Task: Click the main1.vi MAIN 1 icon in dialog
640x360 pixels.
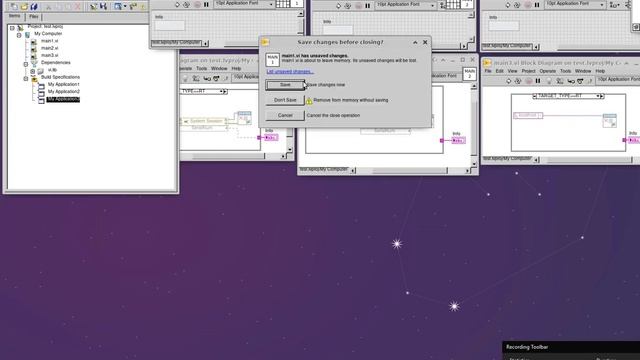Action: (272, 60)
